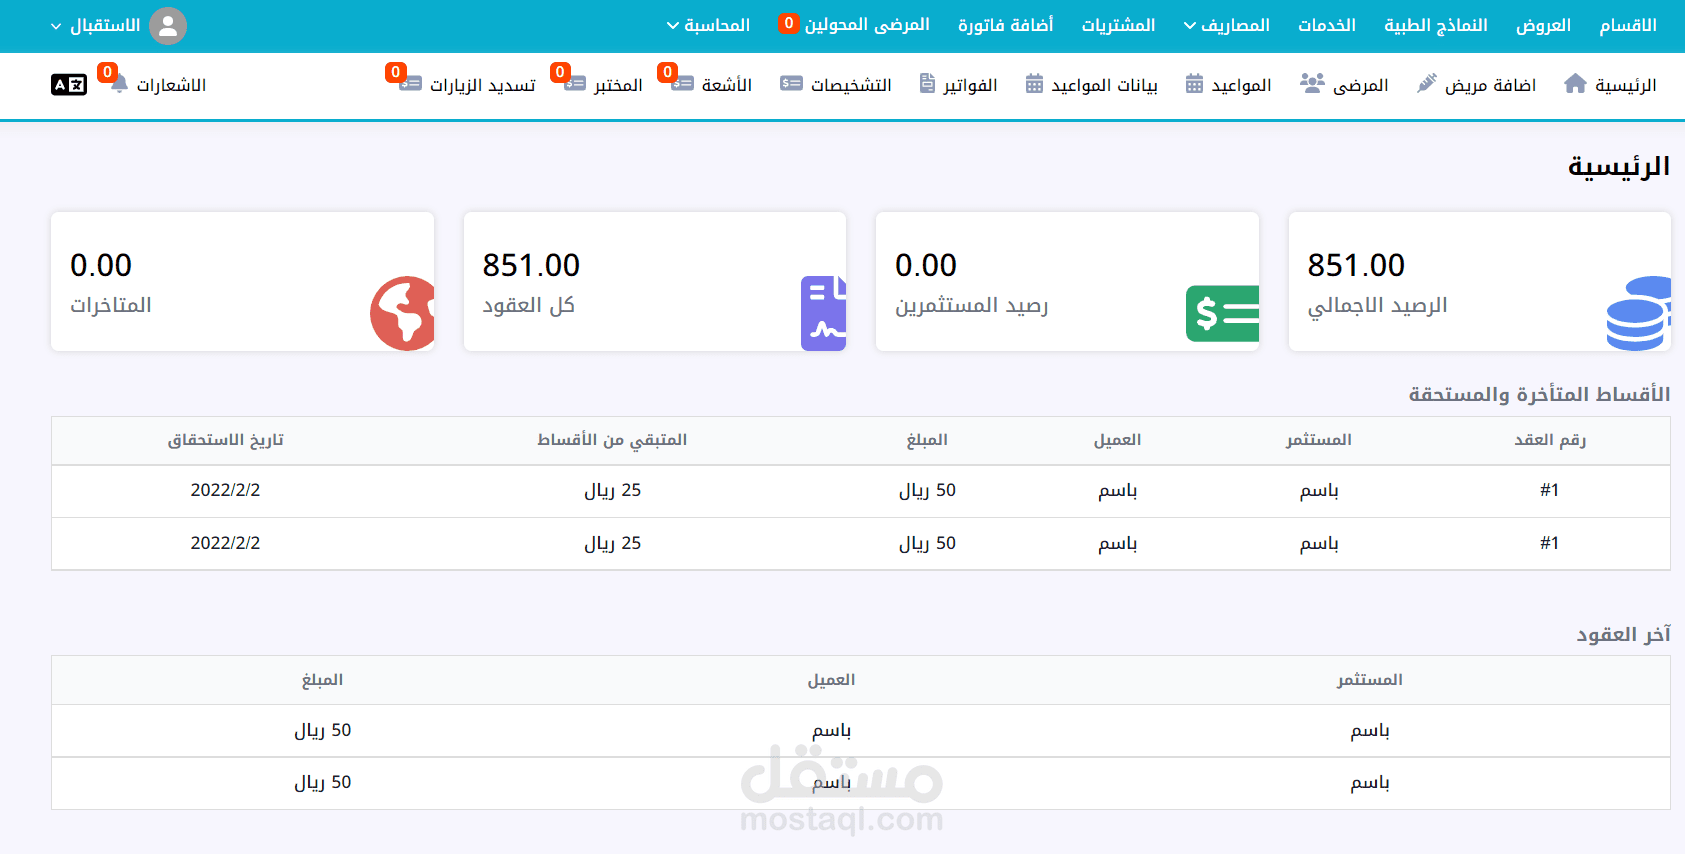This screenshot has height=854, width=1685.
Task: Click the green dollar icon on رصيد المستثمرين card
Action: (1222, 313)
